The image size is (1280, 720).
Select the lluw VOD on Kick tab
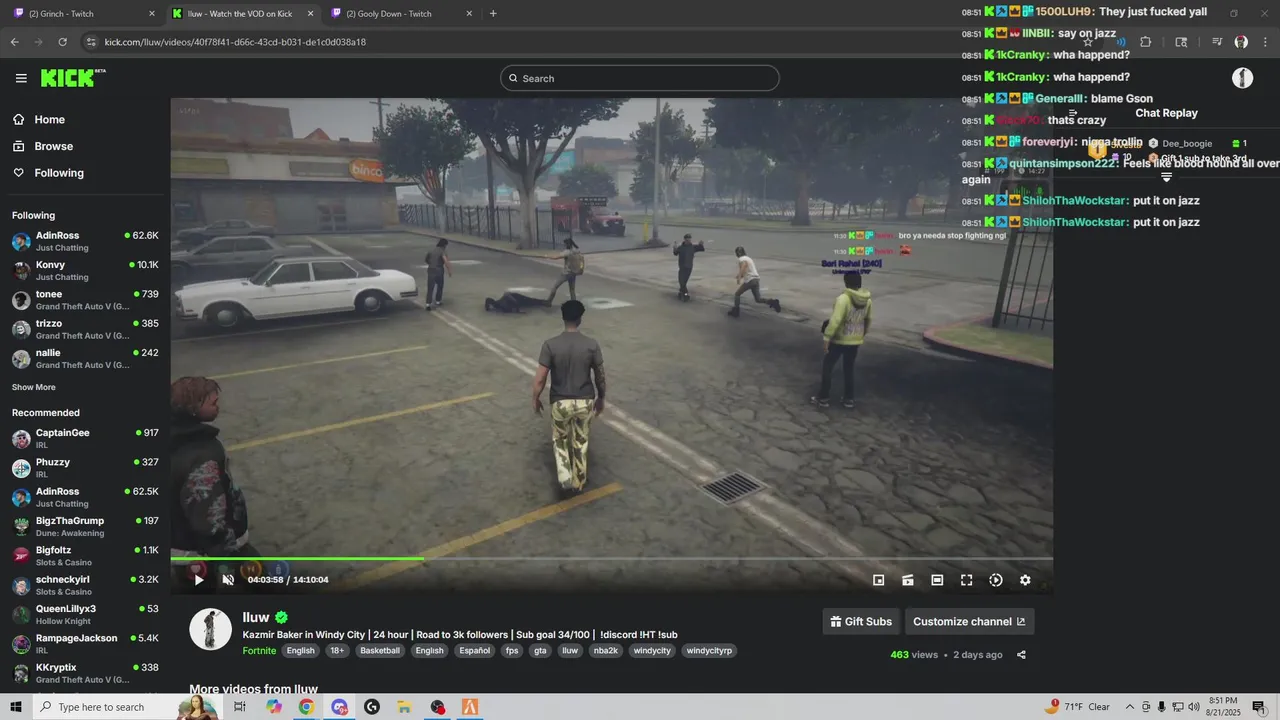[x=243, y=14]
